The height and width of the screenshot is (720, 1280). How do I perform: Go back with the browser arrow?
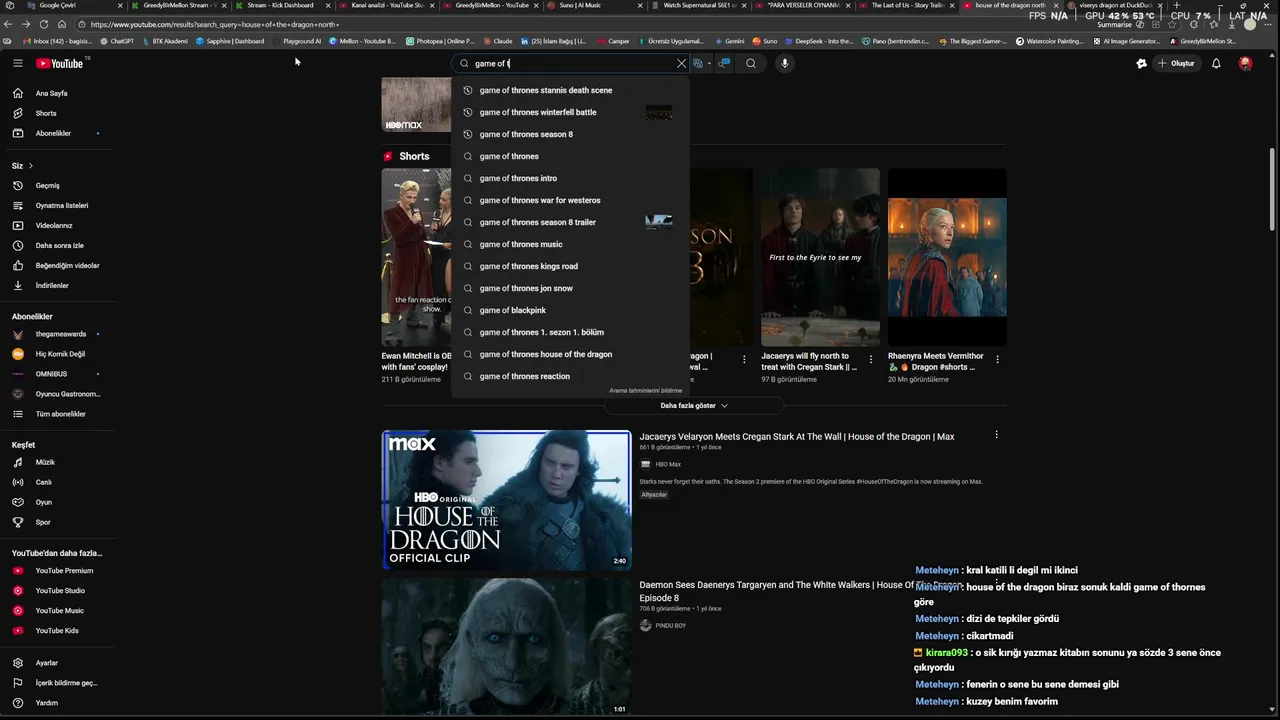[x=9, y=24]
